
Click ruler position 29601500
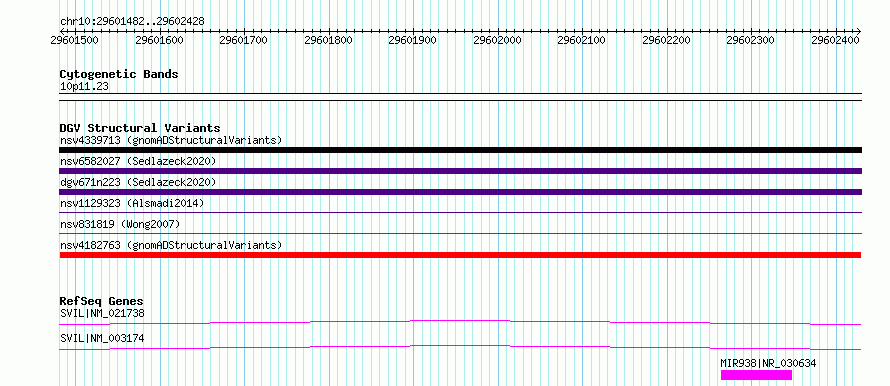[x=74, y=40]
